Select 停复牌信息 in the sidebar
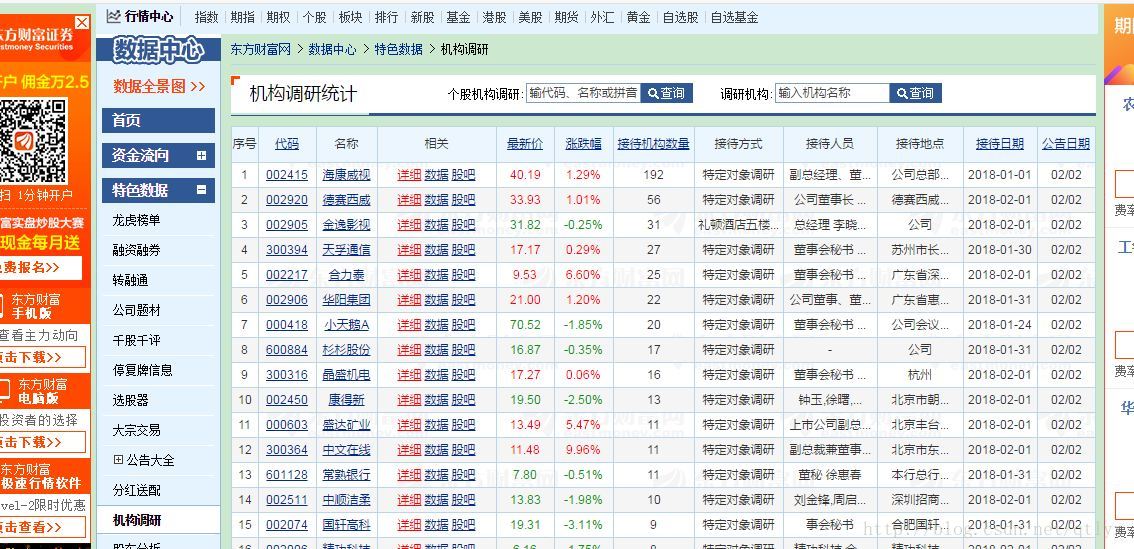Viewport: 1134px width, 549px height. click(142, 370)
